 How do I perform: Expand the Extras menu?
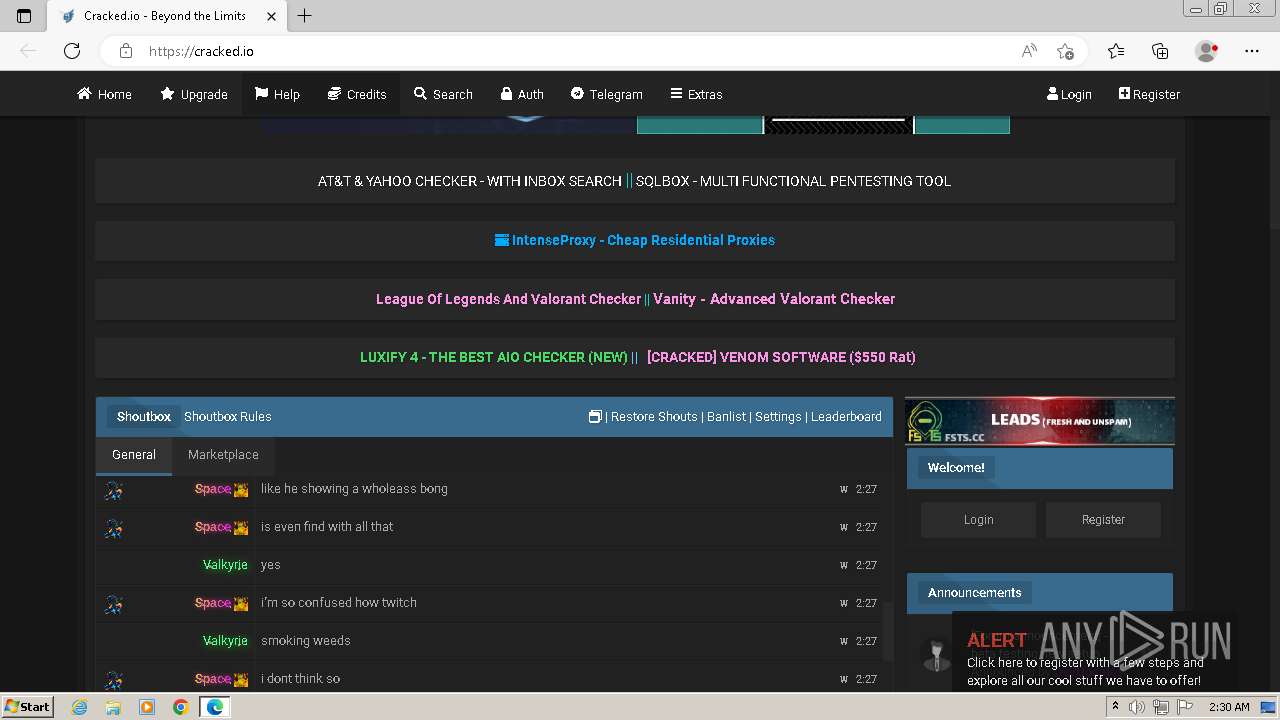click(696, 94)
